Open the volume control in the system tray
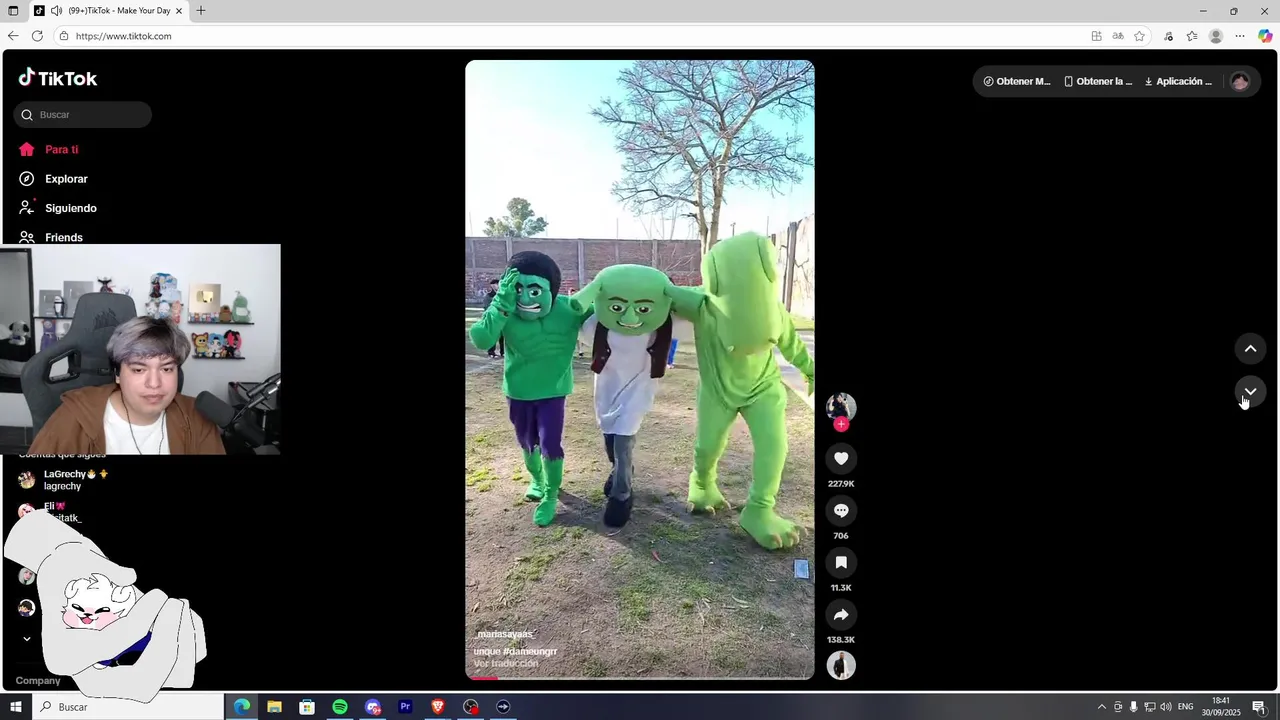Screen dimensions: 1280x720 tap(1166, 707)
